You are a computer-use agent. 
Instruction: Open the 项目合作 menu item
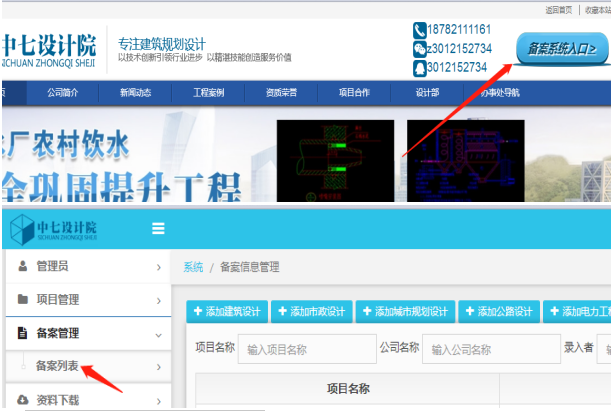pyautogui.click(x=354, y=93)
